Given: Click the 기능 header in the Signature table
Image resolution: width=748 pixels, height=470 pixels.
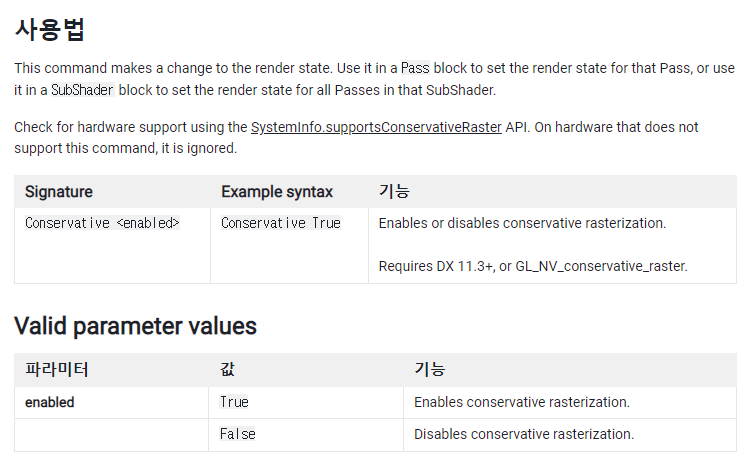Looking at the screenshot, I should point(394,191).
